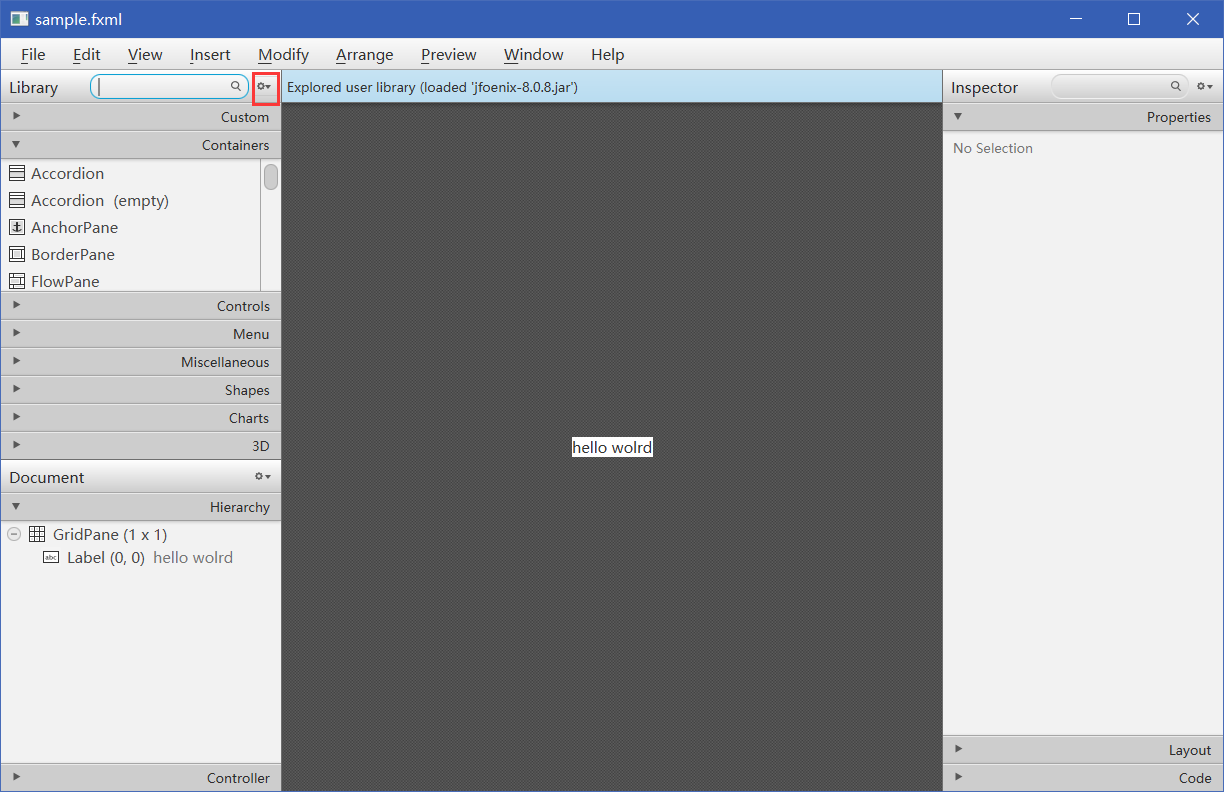The image size is (1224, 792).
Task: Open the Modify menu
Action: coord(283,55)
